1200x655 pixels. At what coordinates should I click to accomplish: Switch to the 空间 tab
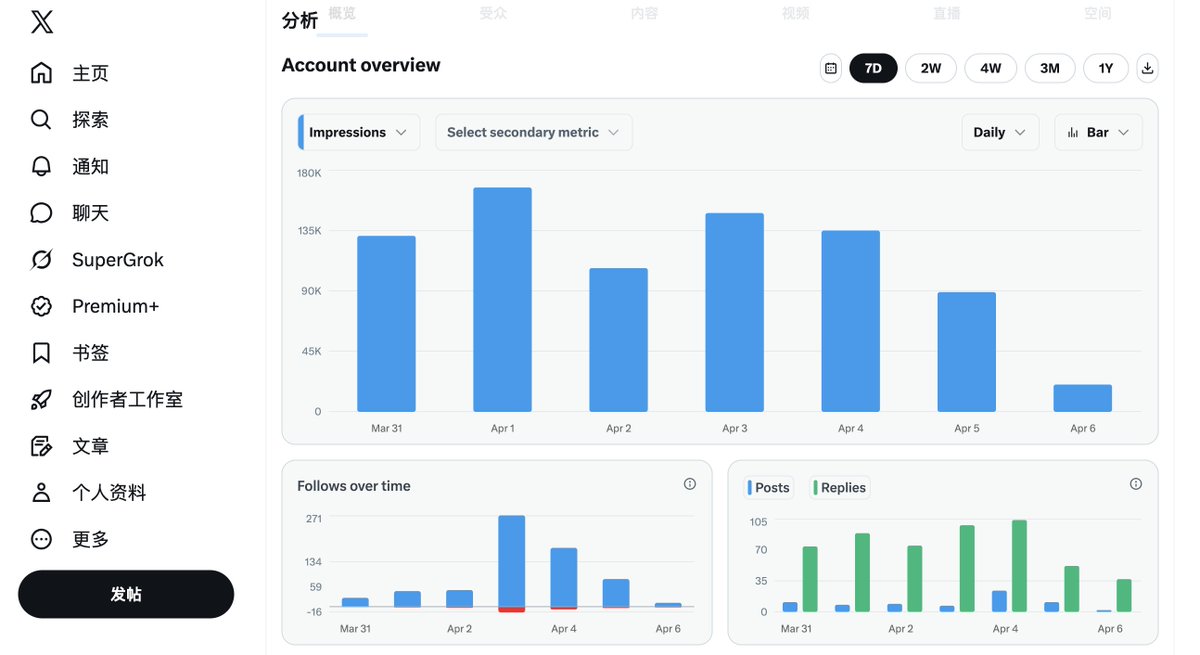click(x=1098, y=14)
